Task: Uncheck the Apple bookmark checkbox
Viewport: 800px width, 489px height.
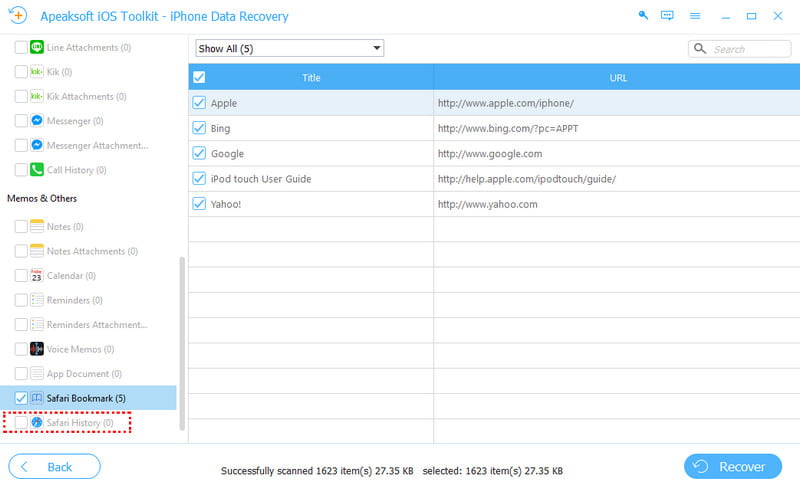Action: (199, 103)
